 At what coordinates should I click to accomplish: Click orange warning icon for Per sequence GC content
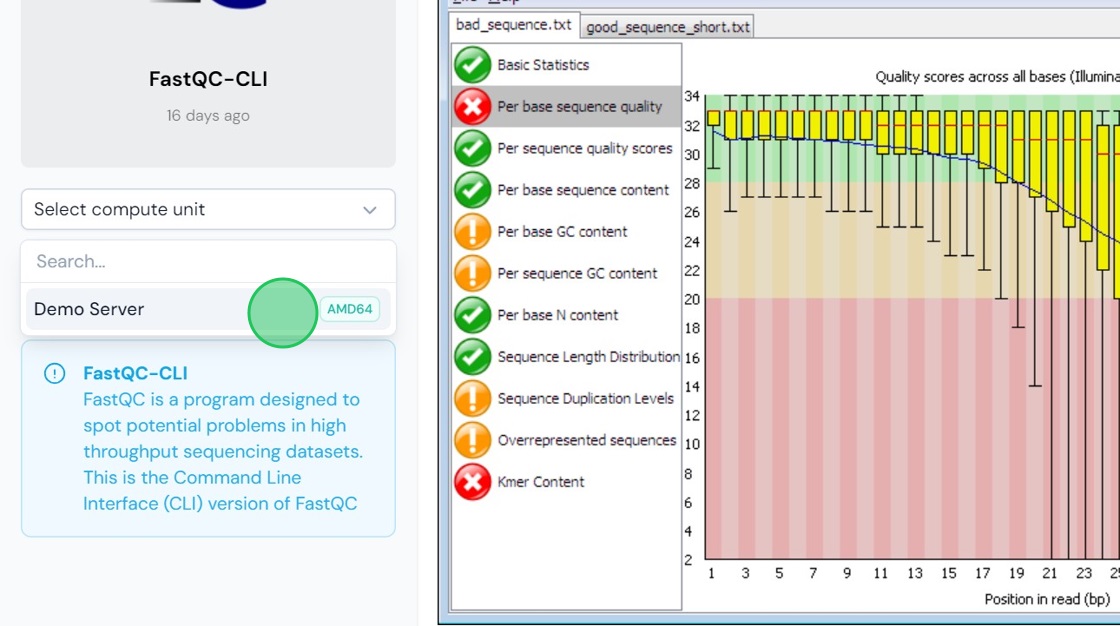pos(472,273)
